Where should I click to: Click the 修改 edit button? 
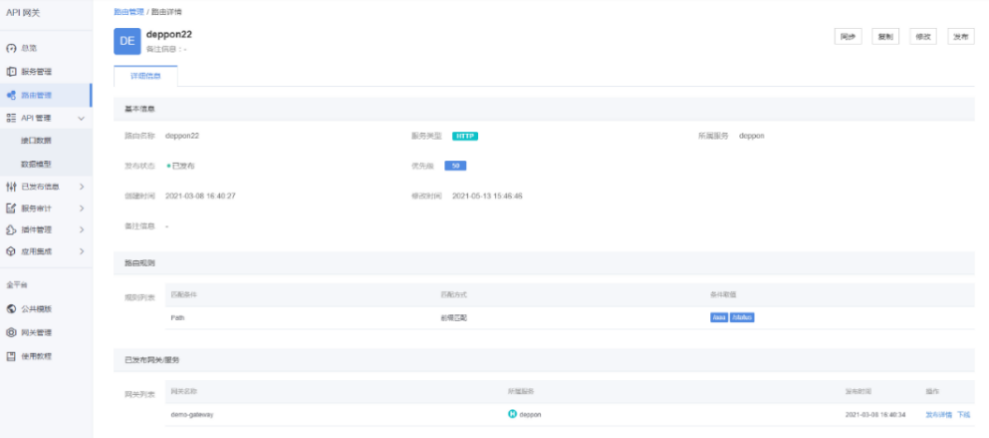click(x=922, y=36)
